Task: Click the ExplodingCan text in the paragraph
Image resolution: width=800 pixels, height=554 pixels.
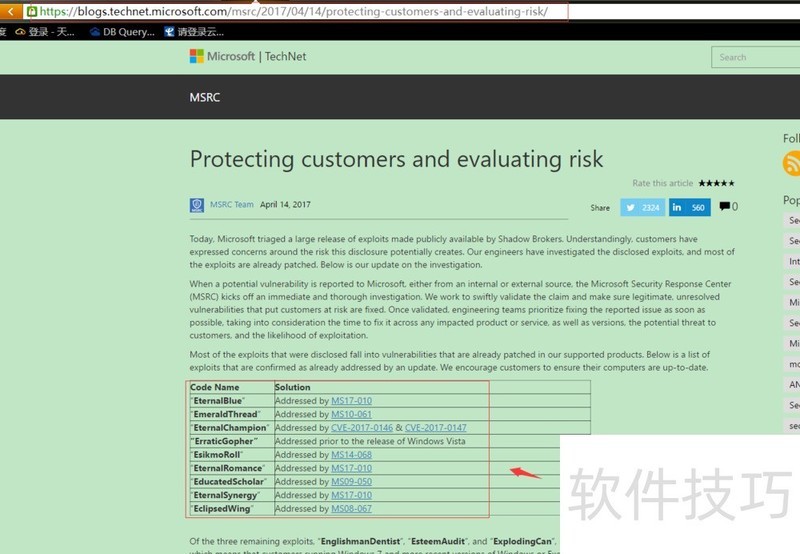Action: coord(522,541)
